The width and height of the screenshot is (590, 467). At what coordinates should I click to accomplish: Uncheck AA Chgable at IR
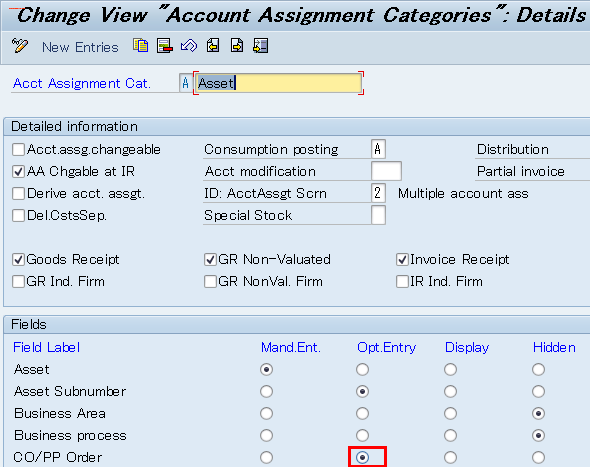pos(18,172)
